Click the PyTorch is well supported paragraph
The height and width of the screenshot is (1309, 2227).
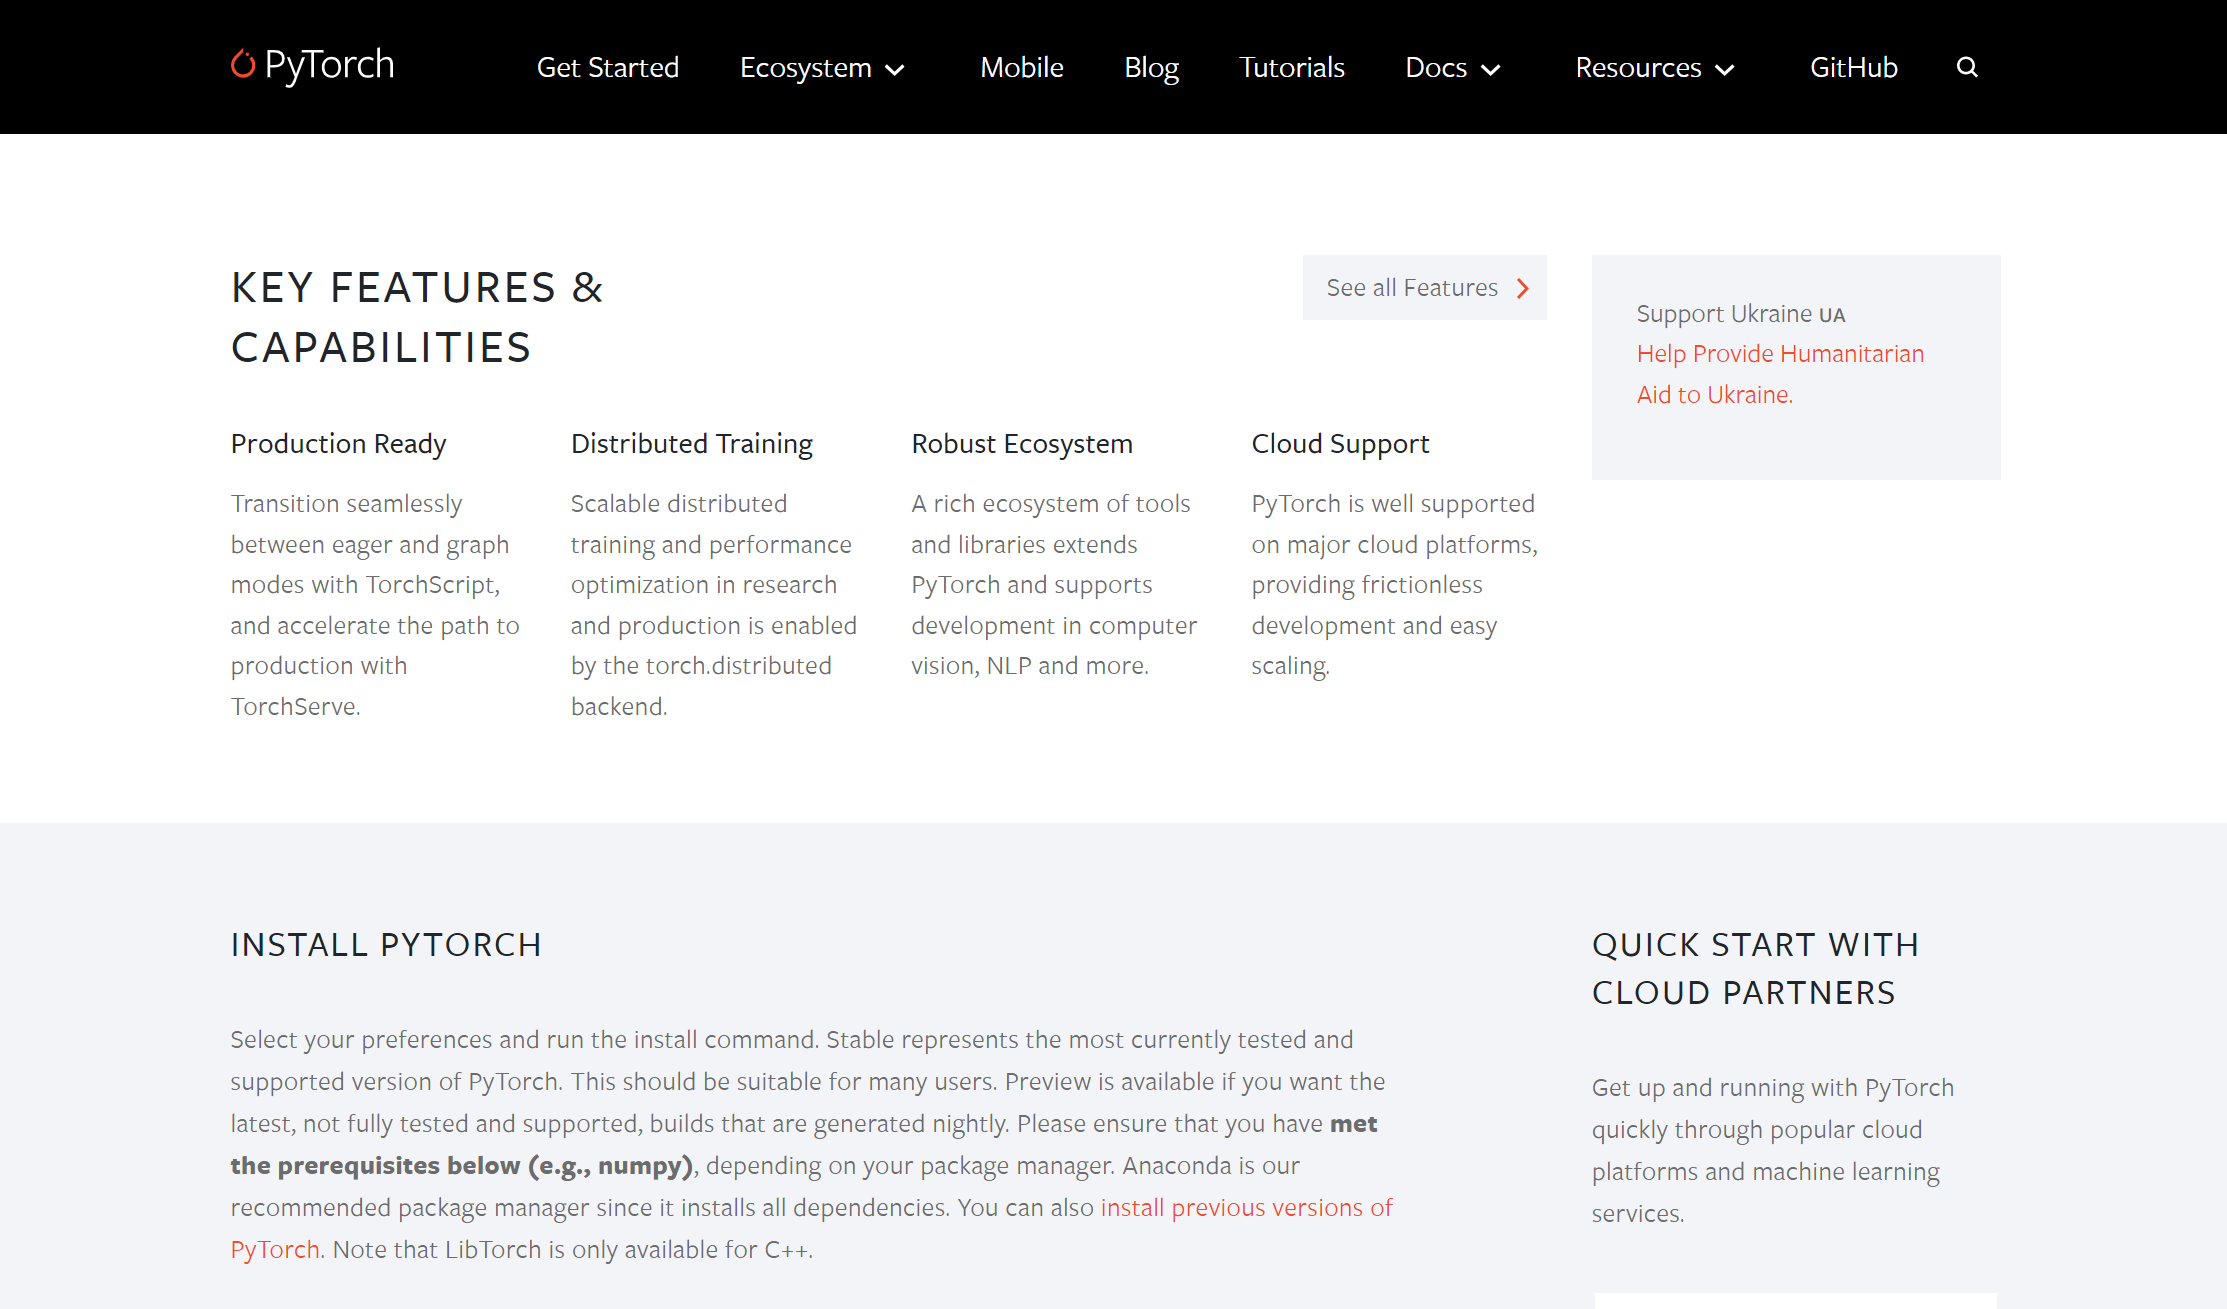point(1395,585)
